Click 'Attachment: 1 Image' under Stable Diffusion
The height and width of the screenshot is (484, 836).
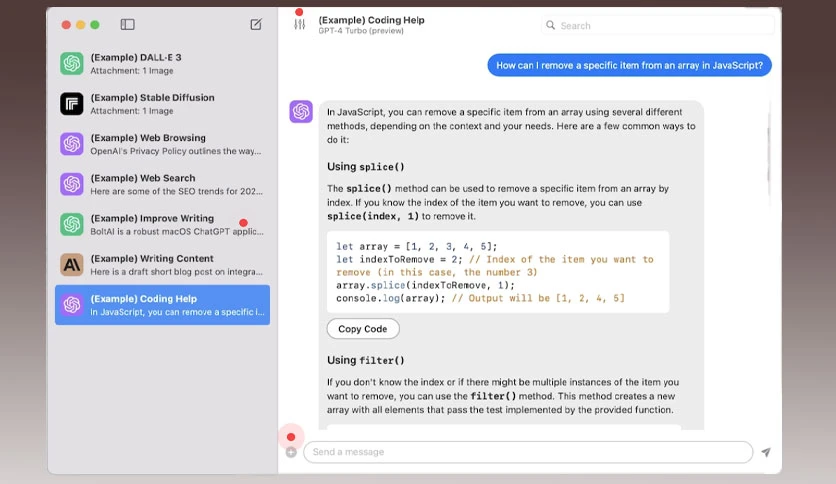[x=132, y=111]
